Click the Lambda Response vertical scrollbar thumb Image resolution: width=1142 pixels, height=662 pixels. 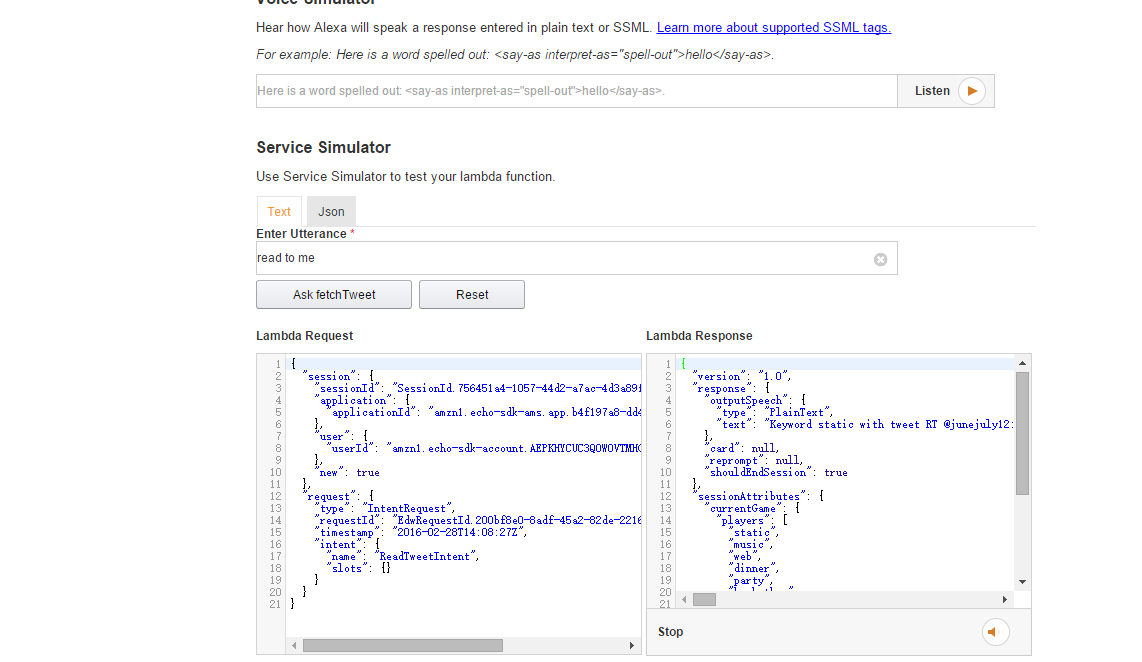pos(1023,433)
